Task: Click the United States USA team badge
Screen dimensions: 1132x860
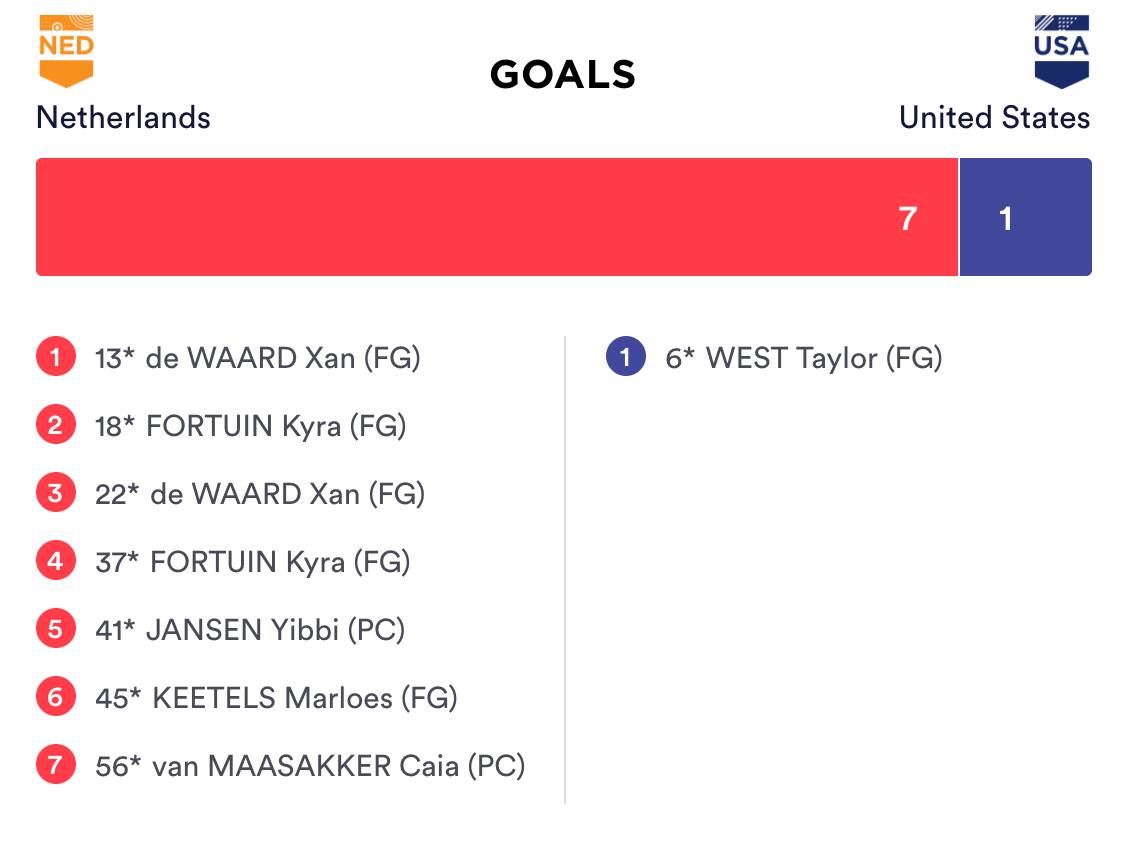Action: coord(1061,51)
